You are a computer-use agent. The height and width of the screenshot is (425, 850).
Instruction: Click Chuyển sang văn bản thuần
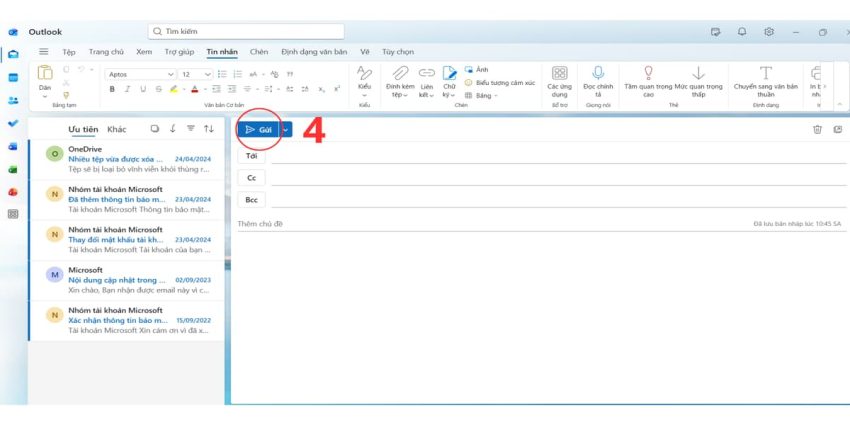coord(765,81)
